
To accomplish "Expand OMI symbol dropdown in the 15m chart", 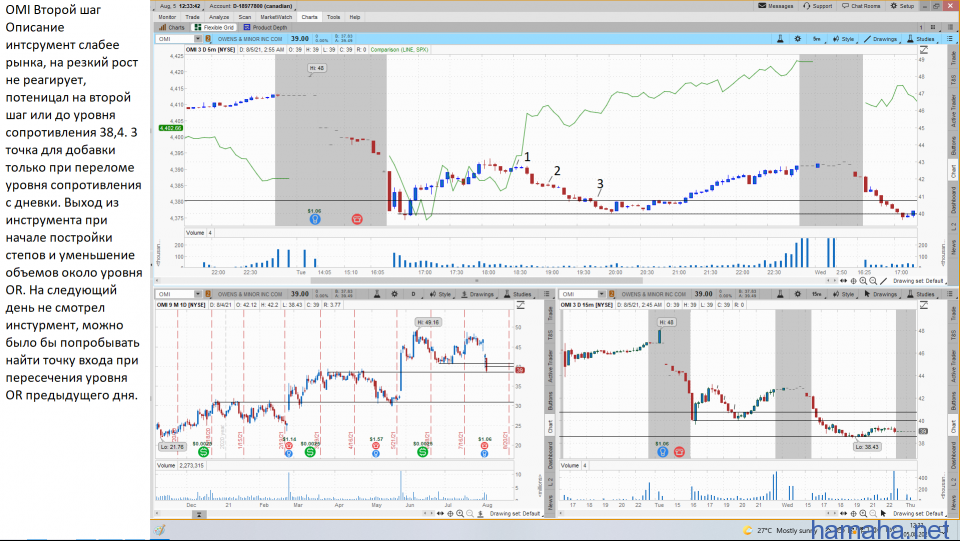I will 601,294.
